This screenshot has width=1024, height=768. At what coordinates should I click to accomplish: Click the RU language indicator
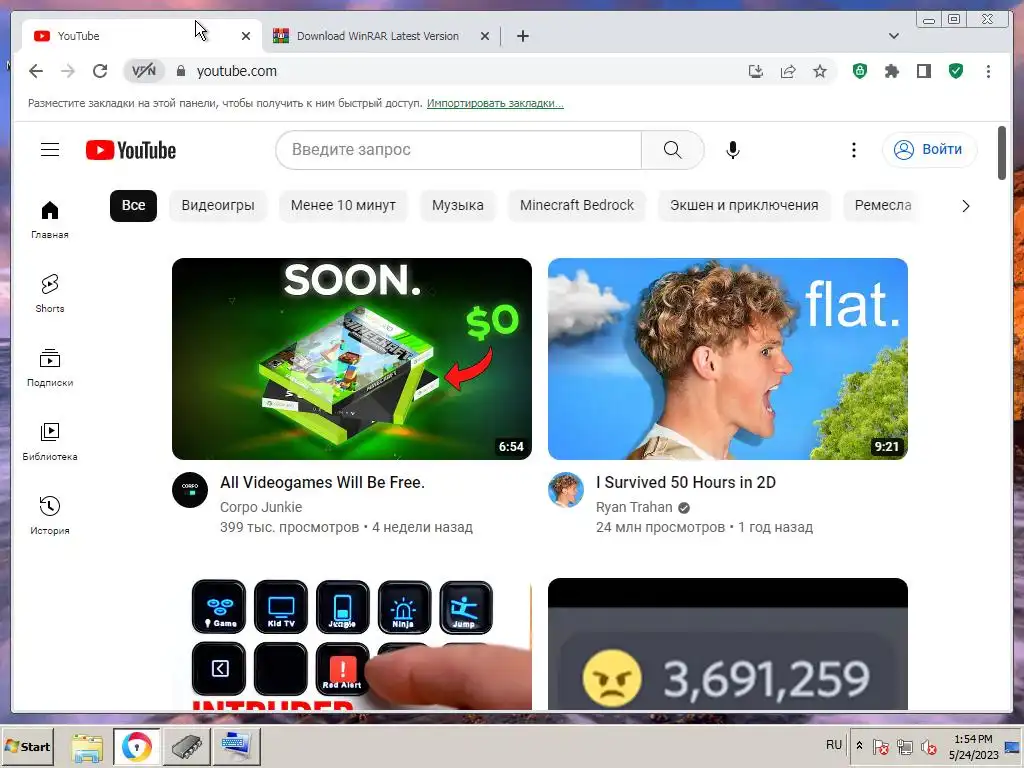(833, 745)
